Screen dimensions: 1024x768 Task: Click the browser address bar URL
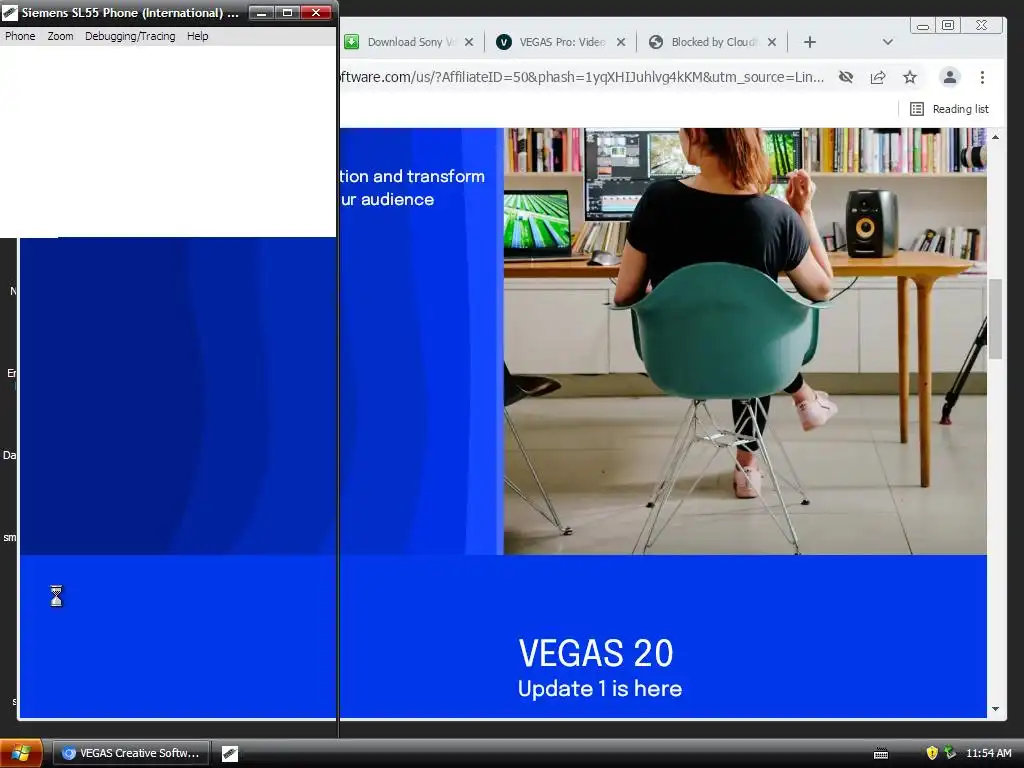(x=581, y=77)
